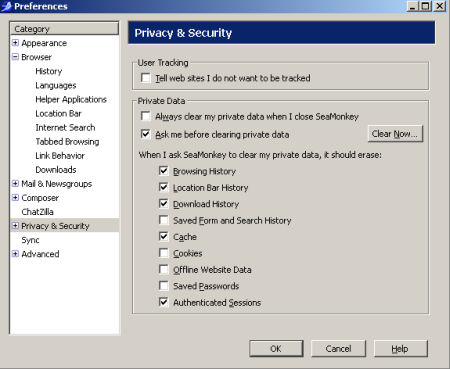The height and width of the screenshot is (369, 450).
Task: Confirm with the OK button
Action: coord(276,349)
